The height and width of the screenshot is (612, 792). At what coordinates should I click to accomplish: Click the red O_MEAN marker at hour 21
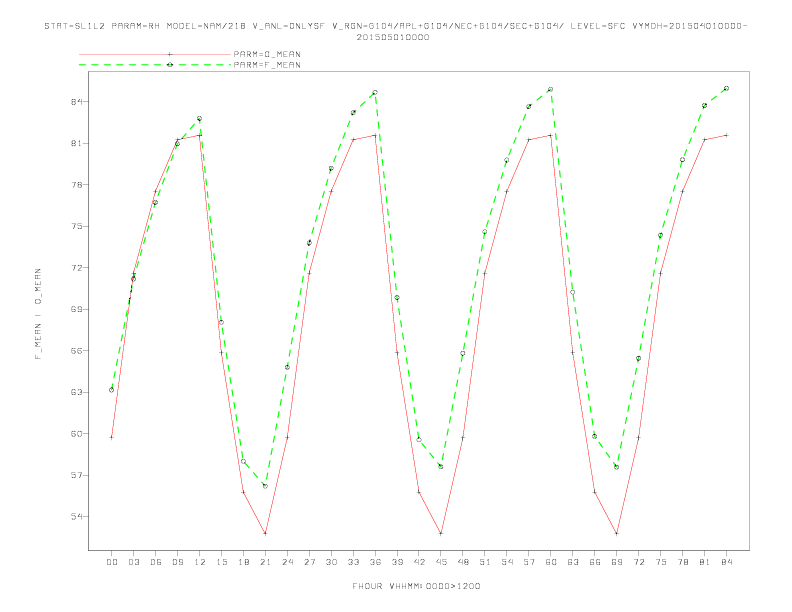click(265, 533)
